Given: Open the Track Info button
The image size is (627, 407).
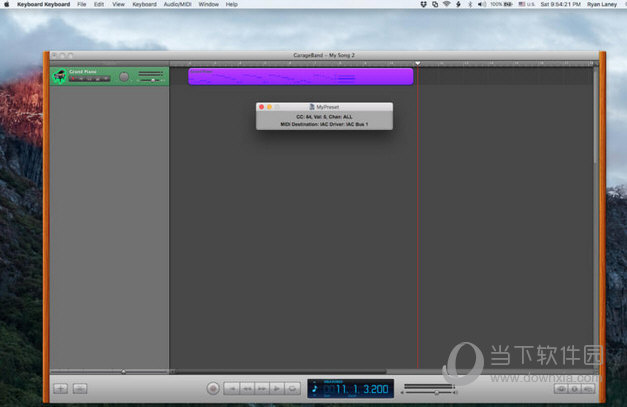Looking at the screenshot, I should tap(575, 389).
